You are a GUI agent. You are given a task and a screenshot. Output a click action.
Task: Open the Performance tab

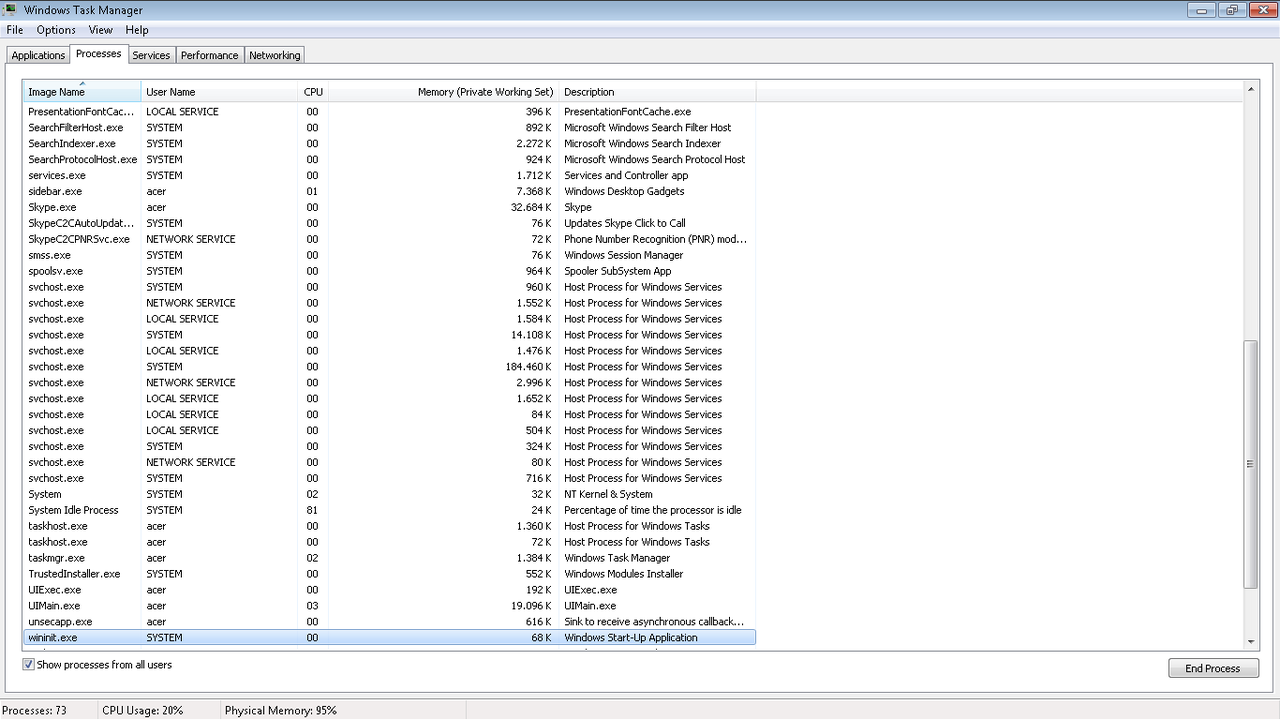click(x=209, y=55)
